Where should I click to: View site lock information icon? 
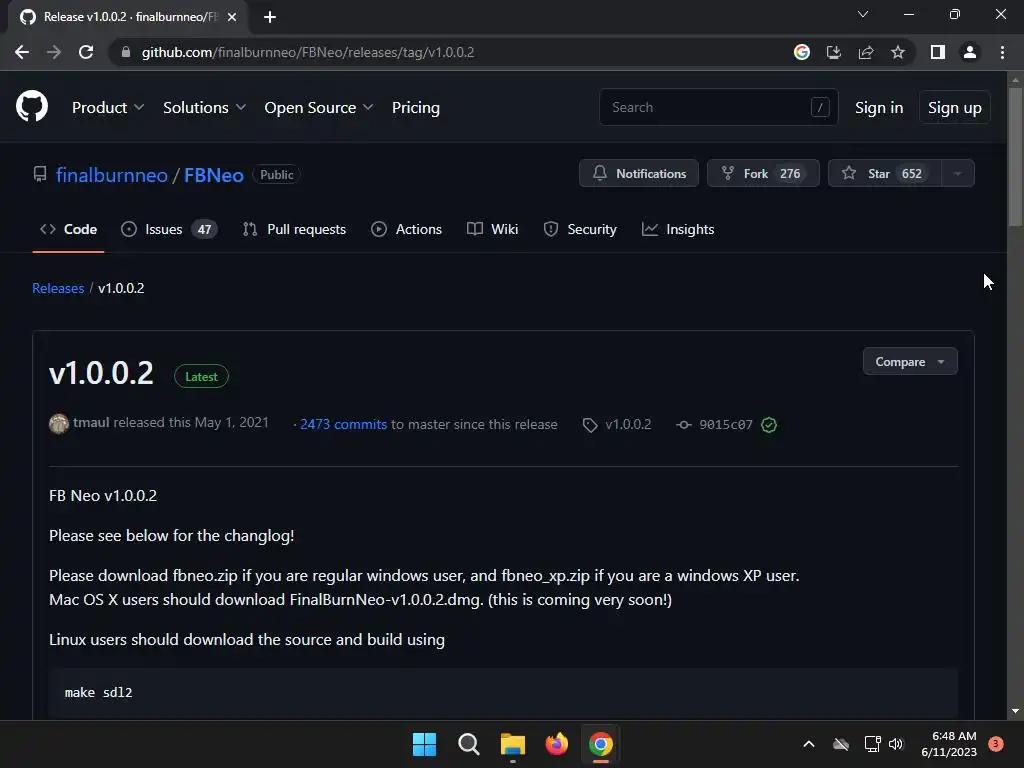[x=126, y=52]
